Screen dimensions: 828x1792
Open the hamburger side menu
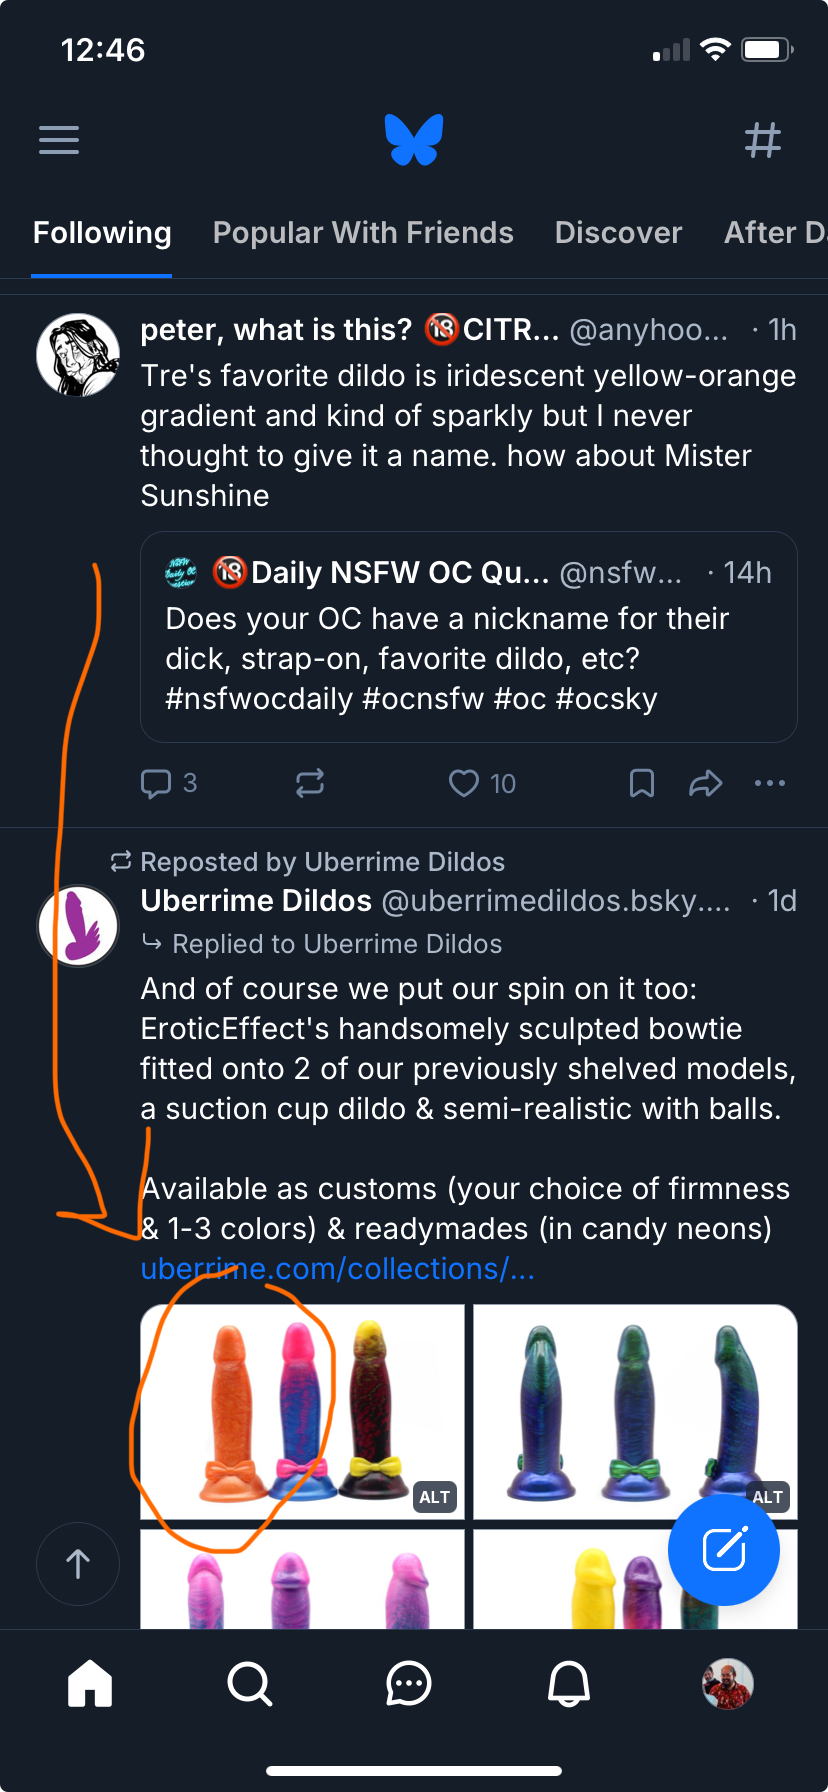[x=59, y=140]
